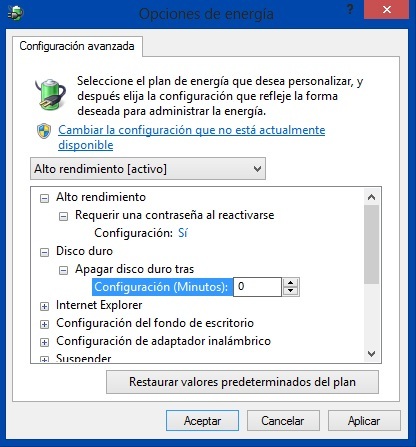Collapse the Disco duro node
416x447 pixels.
[x=44, y=253]
